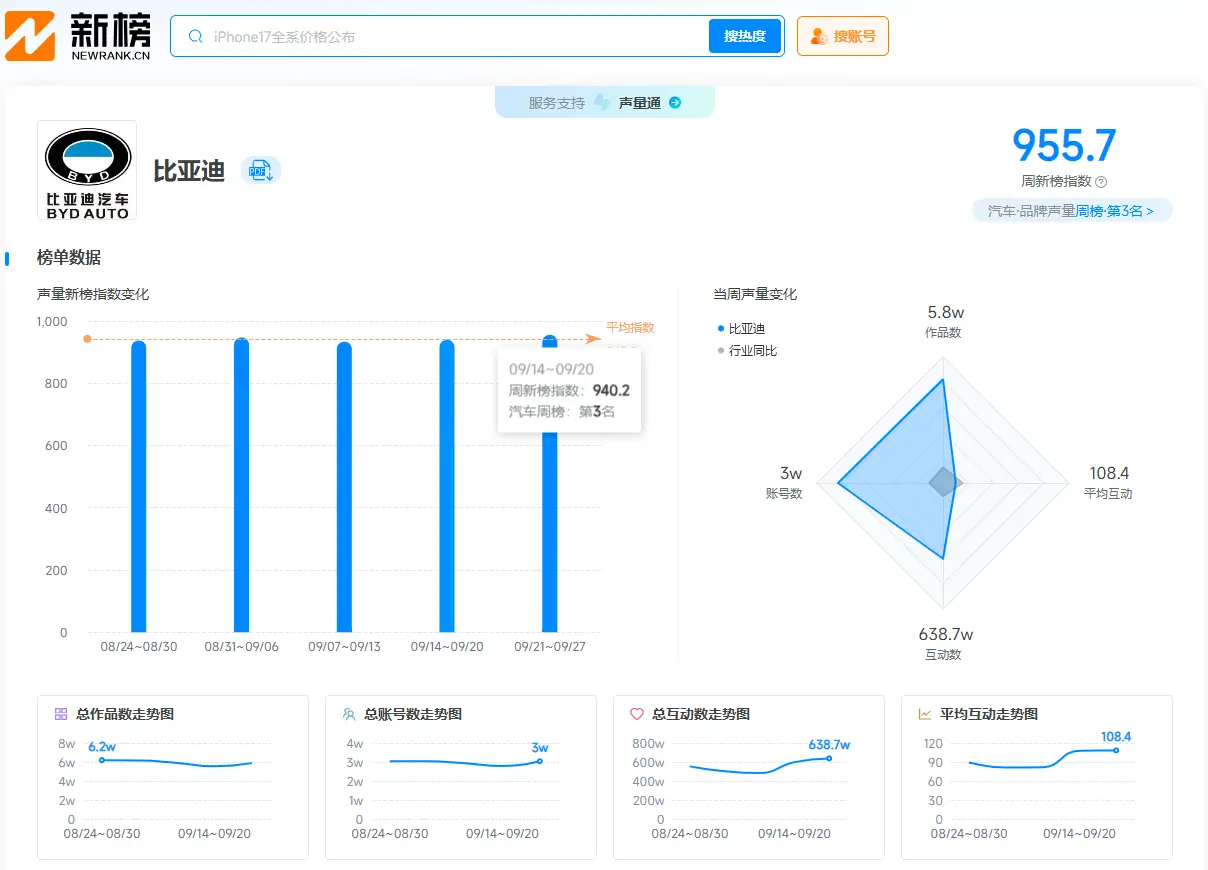Click the 总互动数走势图 card title

(x=701, y=714)
